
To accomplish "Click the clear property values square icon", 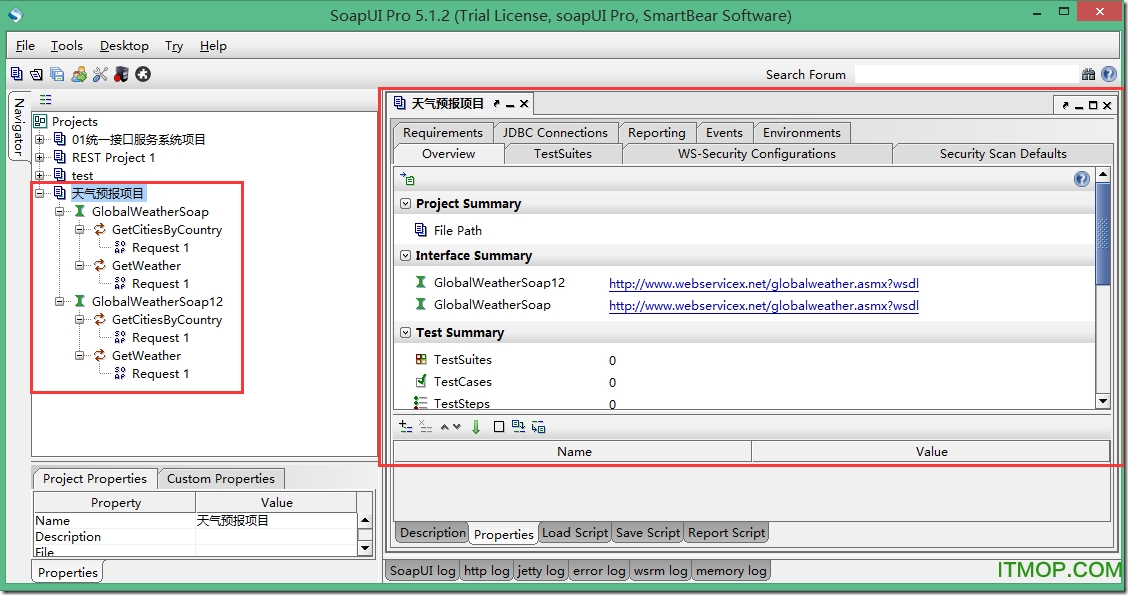I will coord(499,427).
